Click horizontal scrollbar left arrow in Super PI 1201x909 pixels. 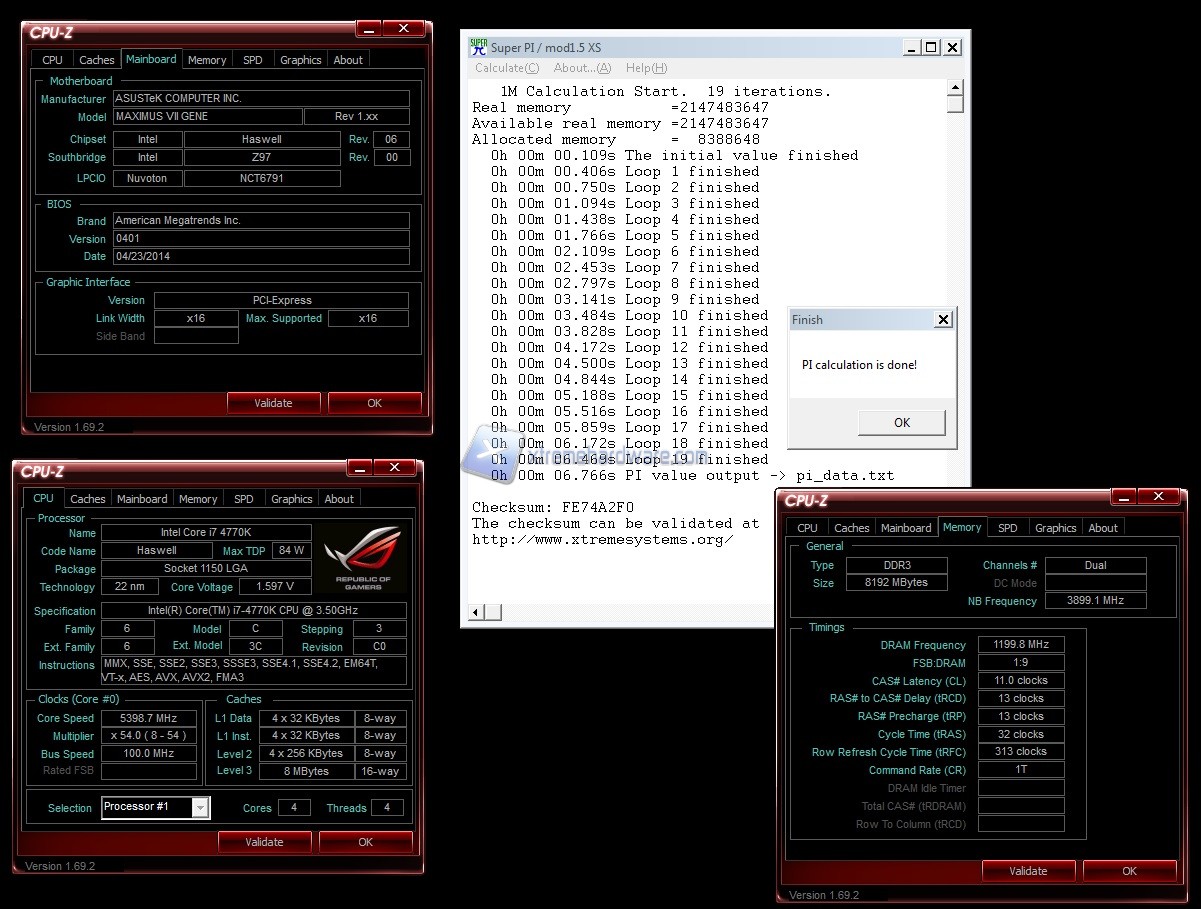pos(477,612)
